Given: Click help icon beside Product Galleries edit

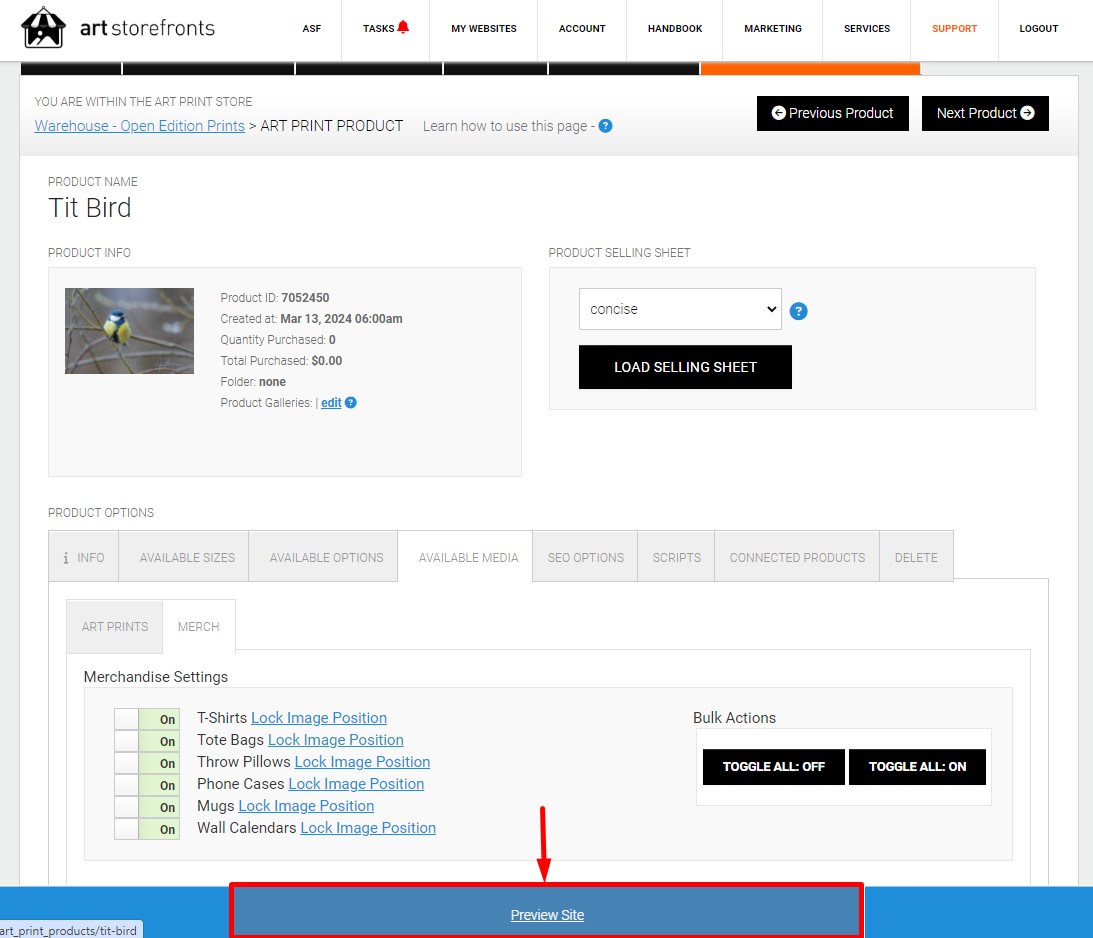Looking at the screenshot, I should [x=351, y=402].
